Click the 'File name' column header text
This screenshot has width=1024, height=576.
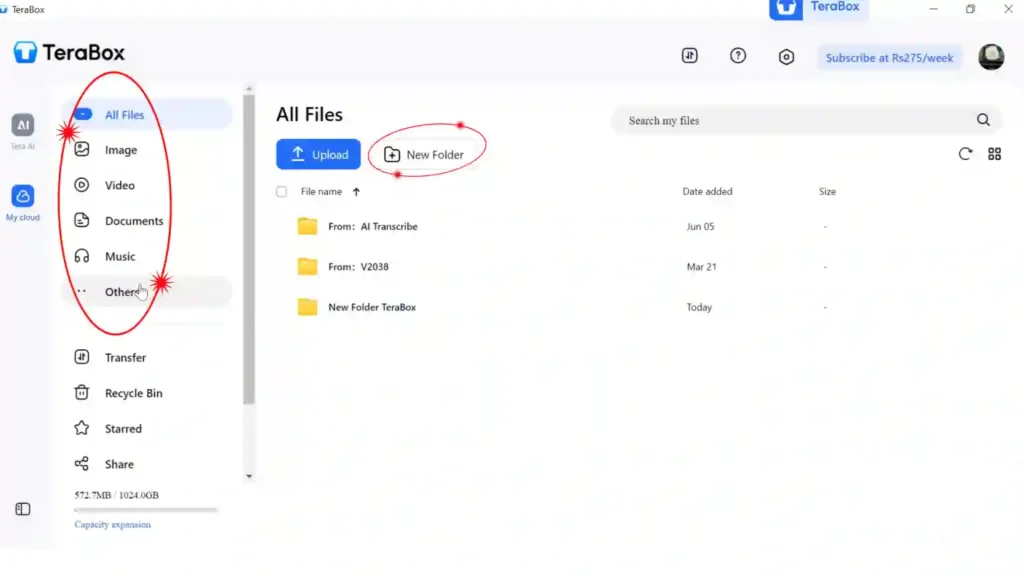pos(321,191)
